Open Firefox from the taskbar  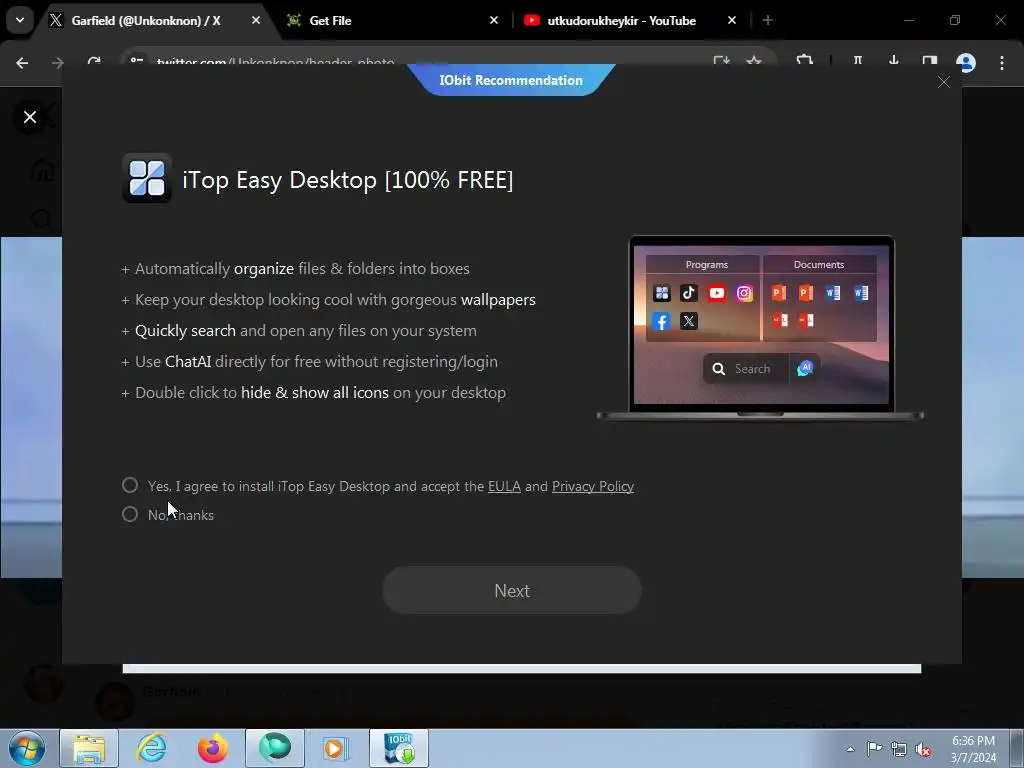pyautogui.click(x=213, y=748)
